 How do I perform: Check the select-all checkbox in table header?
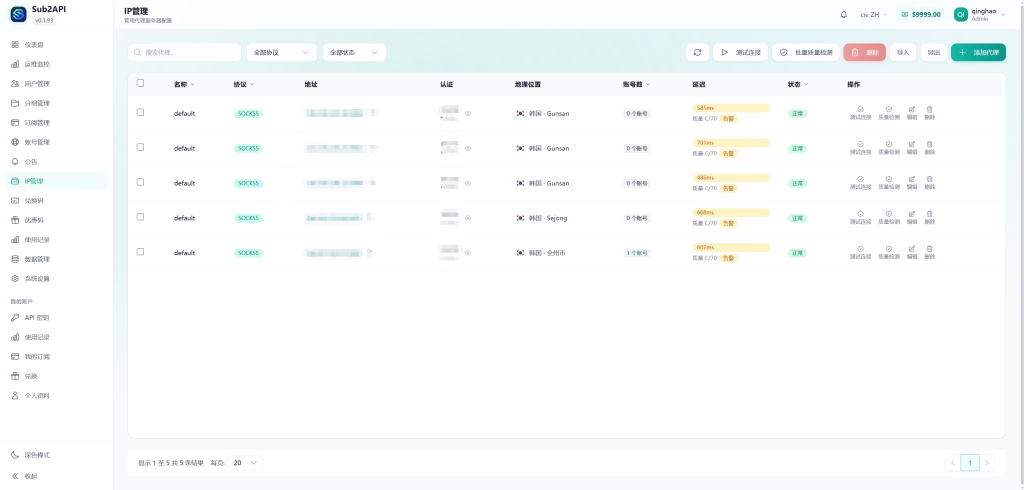[x=140, y=83]
